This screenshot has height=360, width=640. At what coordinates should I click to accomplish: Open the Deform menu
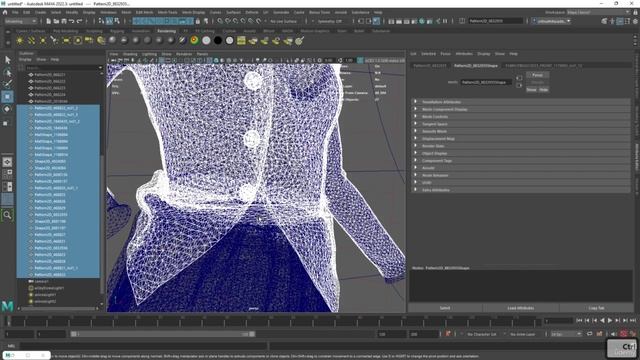252,12
